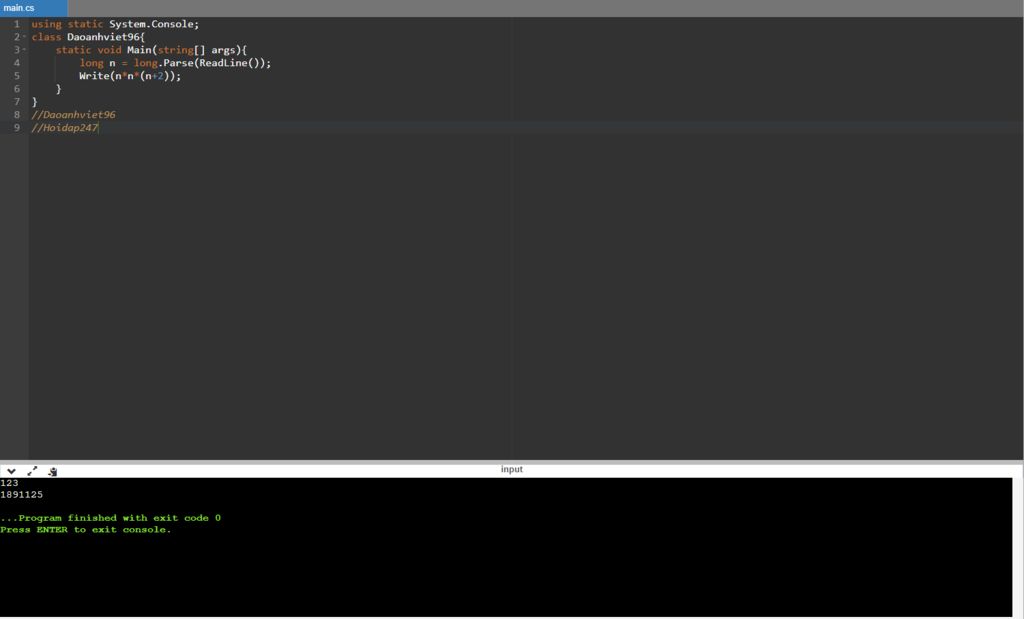This screenshot has height=619, width=1024.
Task: Click the '//Hoidap247' comment line
Action: [x=65, y=127]
